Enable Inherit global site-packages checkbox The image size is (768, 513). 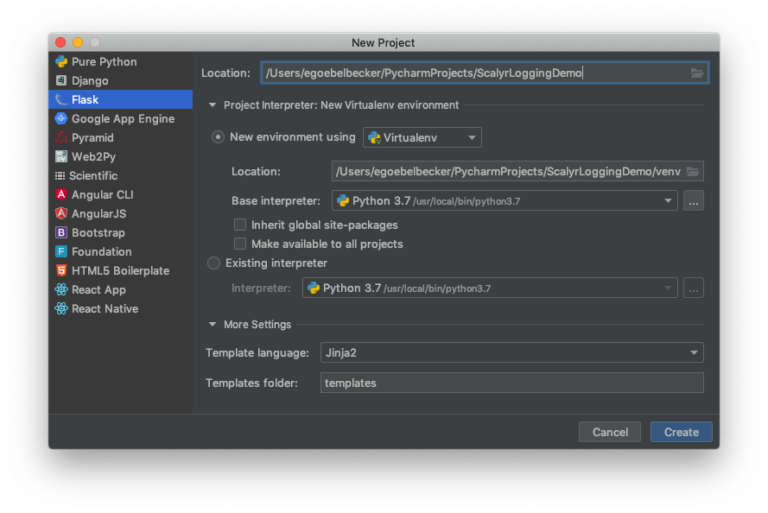pos(240,225)
